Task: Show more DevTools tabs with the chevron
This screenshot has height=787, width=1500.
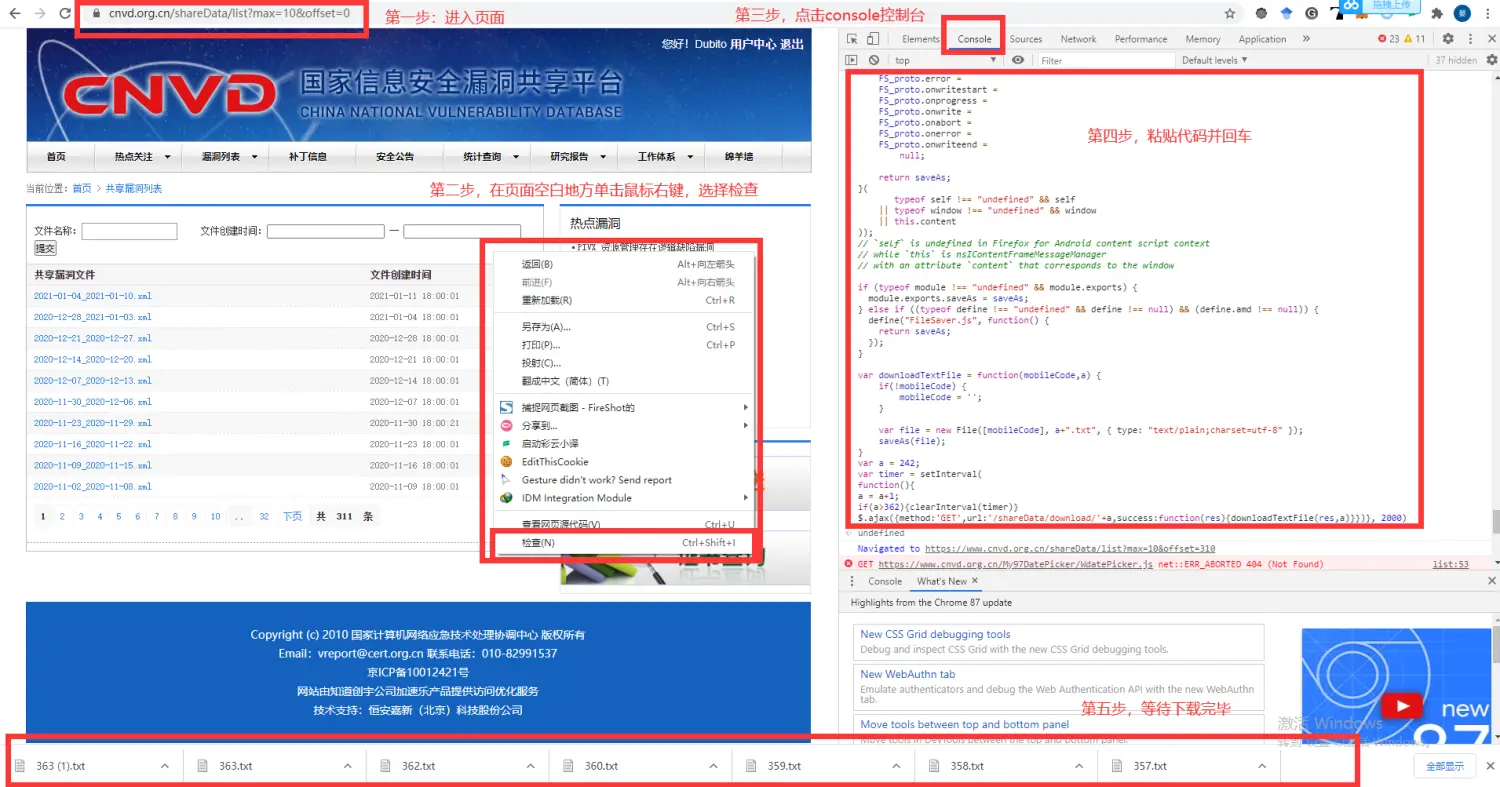Action: point(1306,39)
